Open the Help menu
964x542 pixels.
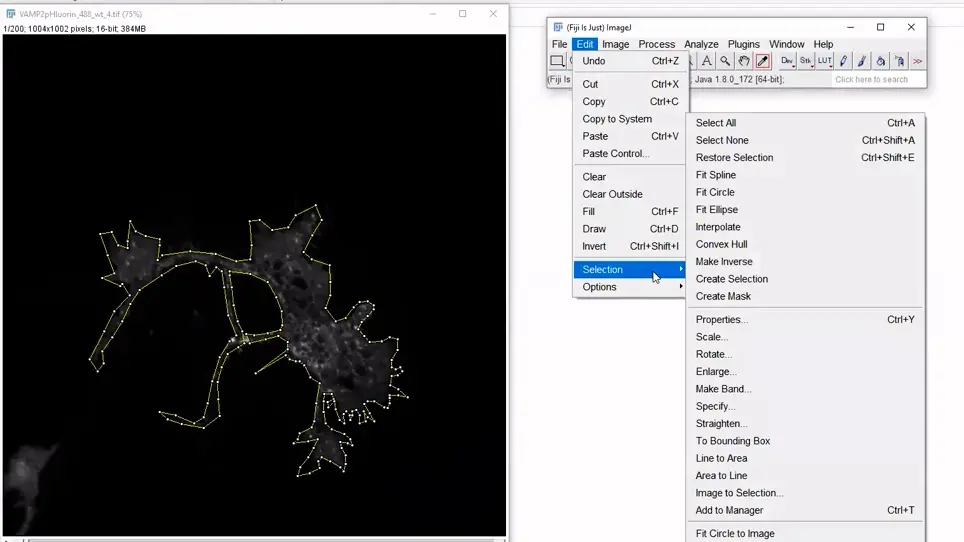click(823, 44)
